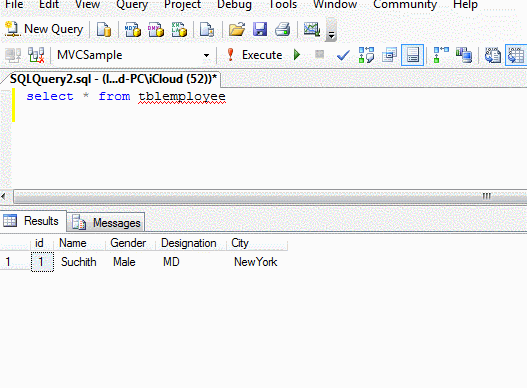Screen dimensions: 527x388
Task: Switch to Results to Text mode
Action: 492,55
